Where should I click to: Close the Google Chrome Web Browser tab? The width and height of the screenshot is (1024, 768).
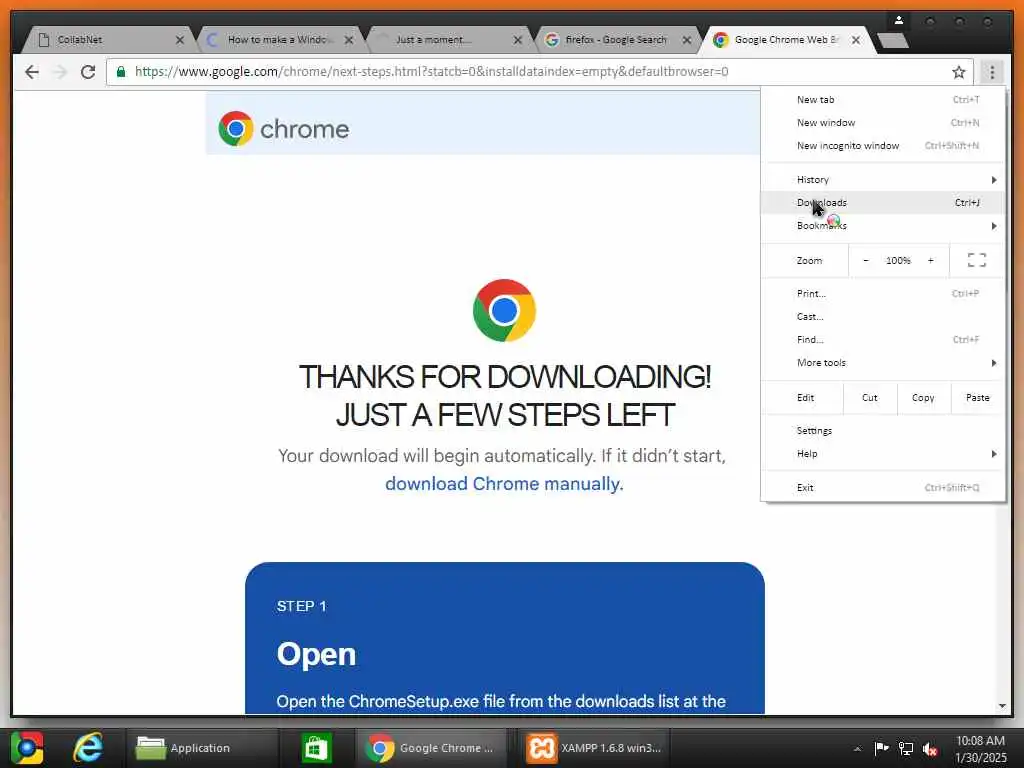pyautogui.click(x=856, y=40)
